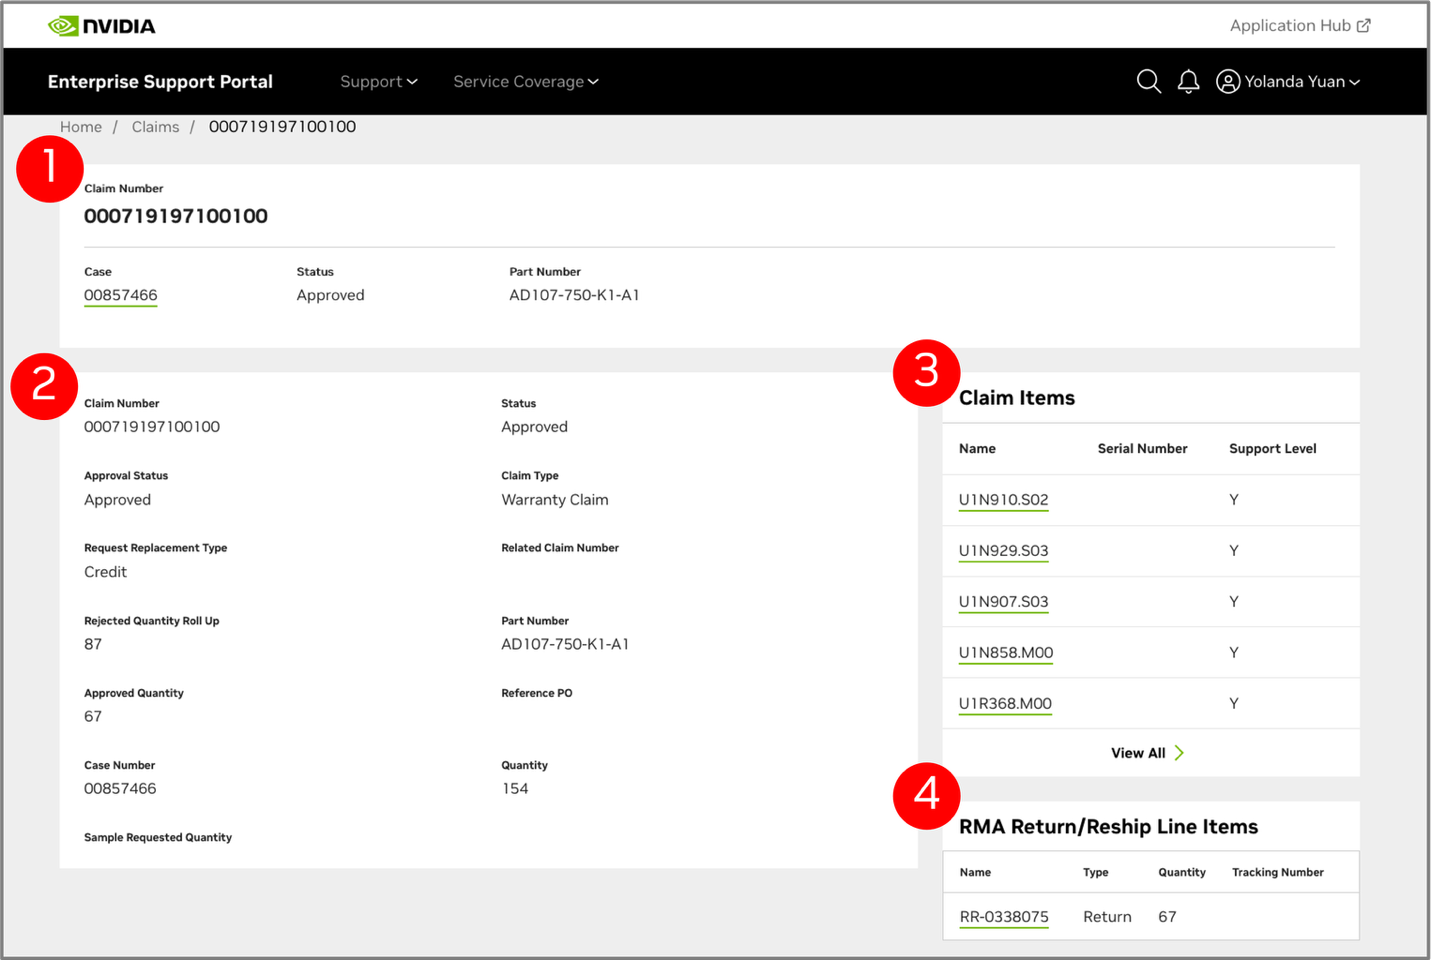Select the large claim number heading
The image size is (1431, 960).
pos(176,216)
